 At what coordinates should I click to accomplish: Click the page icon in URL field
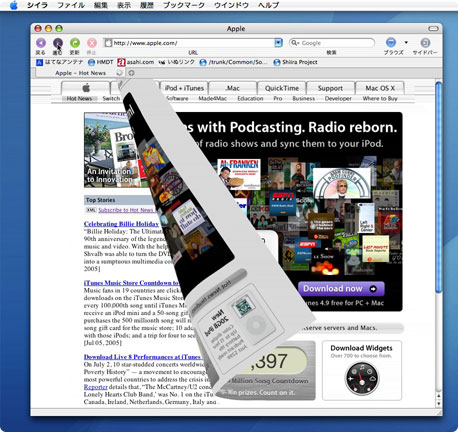click(x=108, y=43)
